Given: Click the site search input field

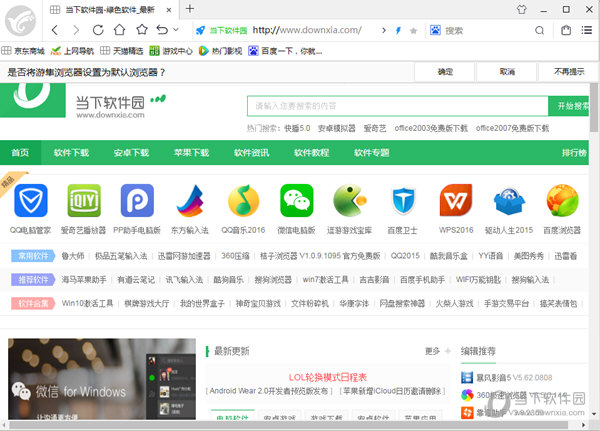Looking at the screenshot, I should (398, 106).
